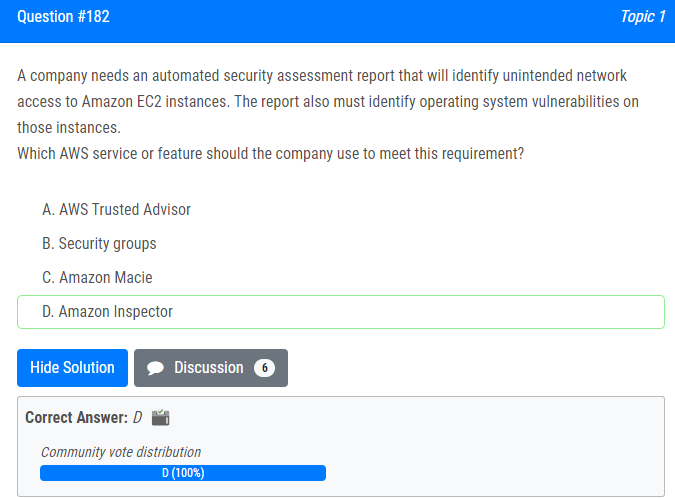Click the Question #182 header title

click(63, 17)
